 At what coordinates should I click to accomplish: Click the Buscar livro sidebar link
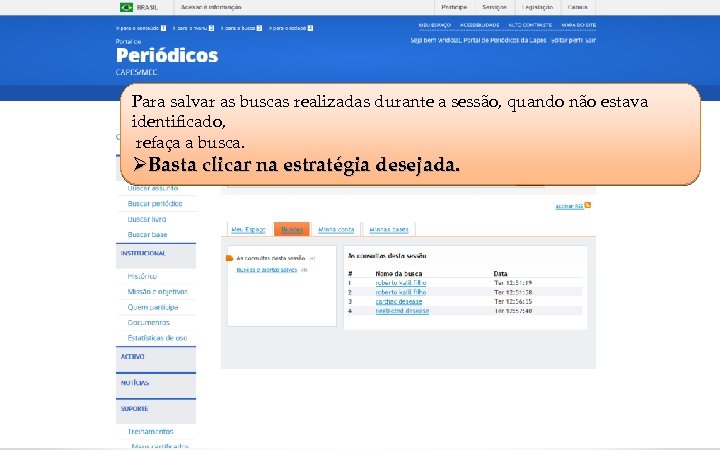147,219
